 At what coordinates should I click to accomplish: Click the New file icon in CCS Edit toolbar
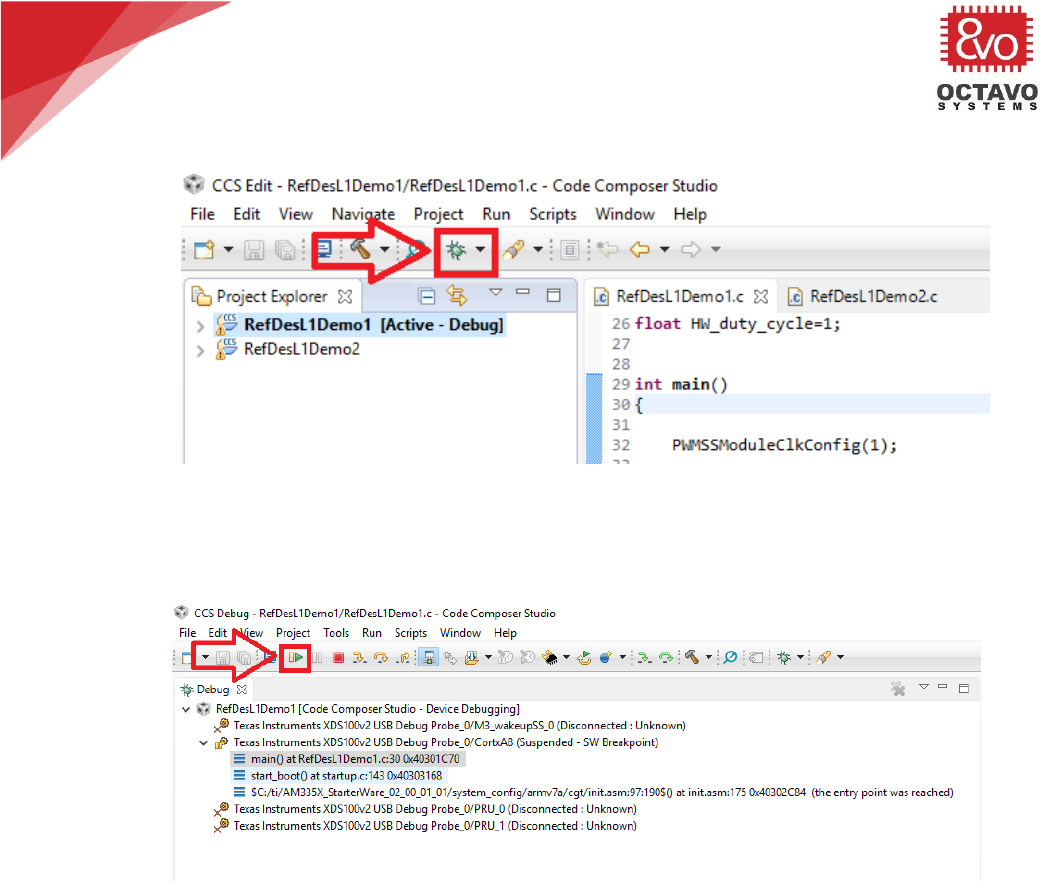204,249
